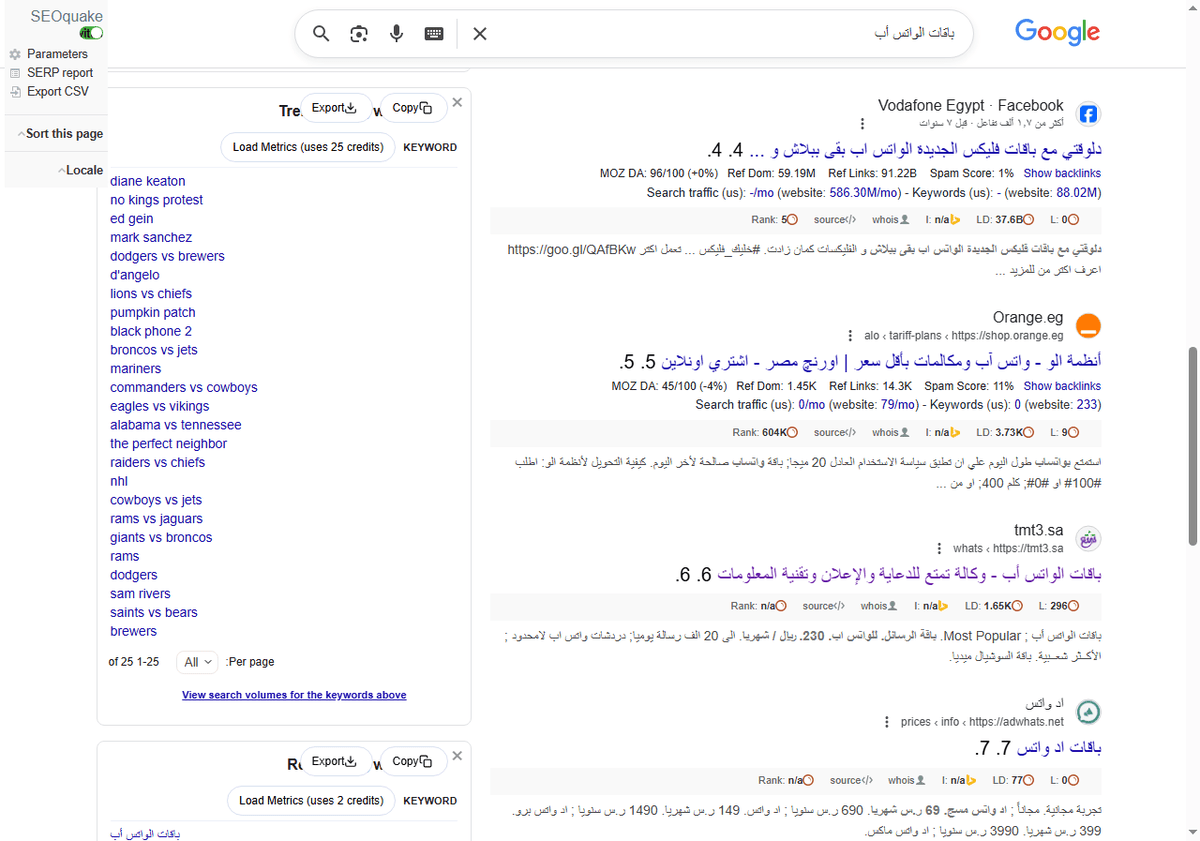
Task: Open the three-dot menu for the tmt3.sa result
Action: click(938, 548)
